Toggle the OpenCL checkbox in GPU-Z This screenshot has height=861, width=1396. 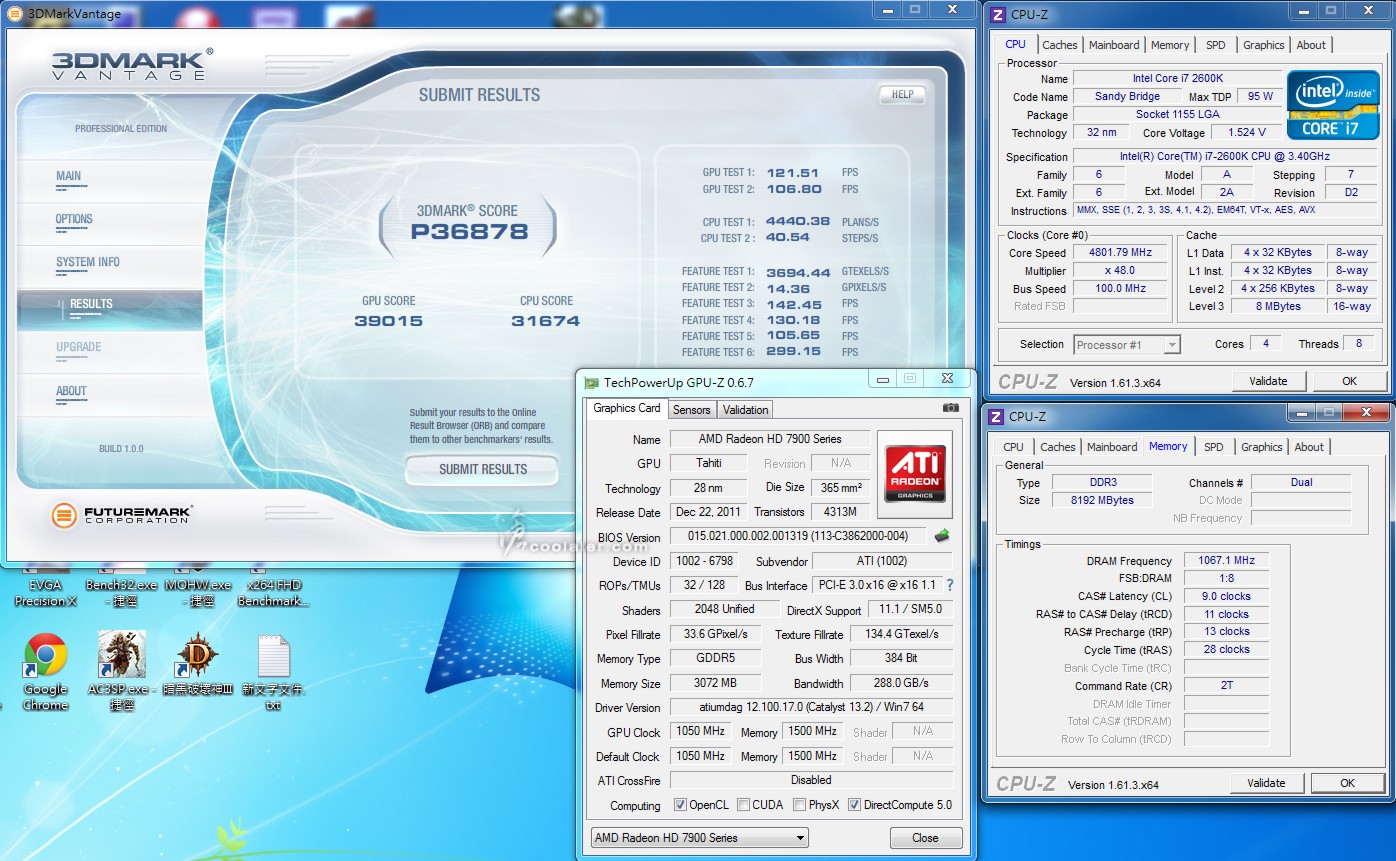click(680, 805)
